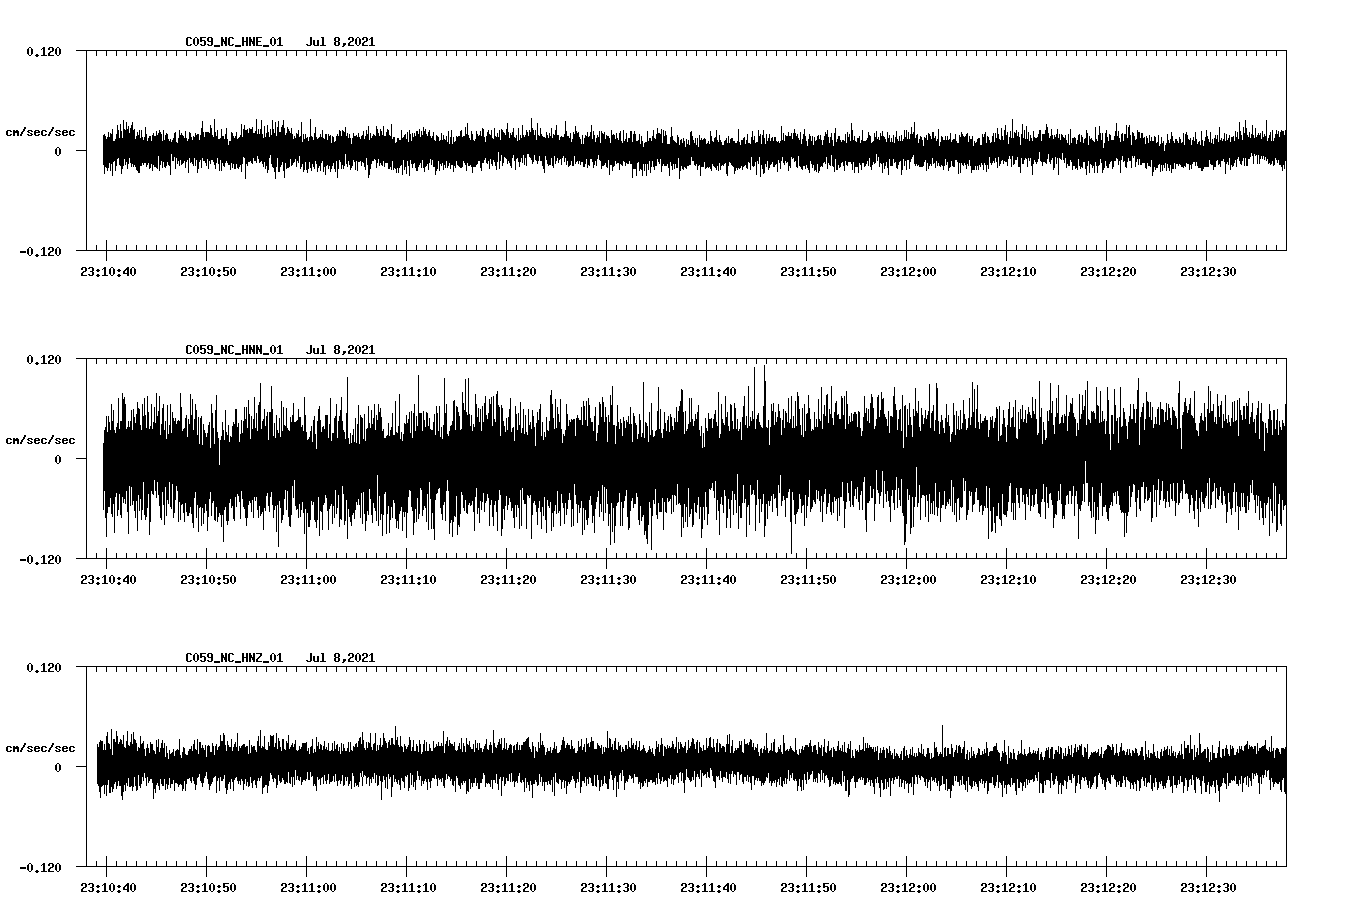Screen dimensions: 1358x924
Task: Click the 23:12:00 time tick on middle axis
Action: (x=910, y=576)
